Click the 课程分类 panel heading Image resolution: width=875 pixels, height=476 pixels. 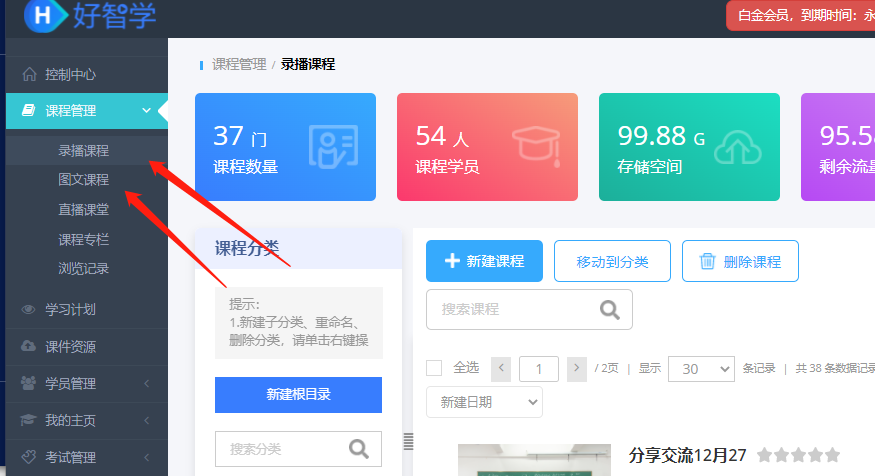coord(247,248)
